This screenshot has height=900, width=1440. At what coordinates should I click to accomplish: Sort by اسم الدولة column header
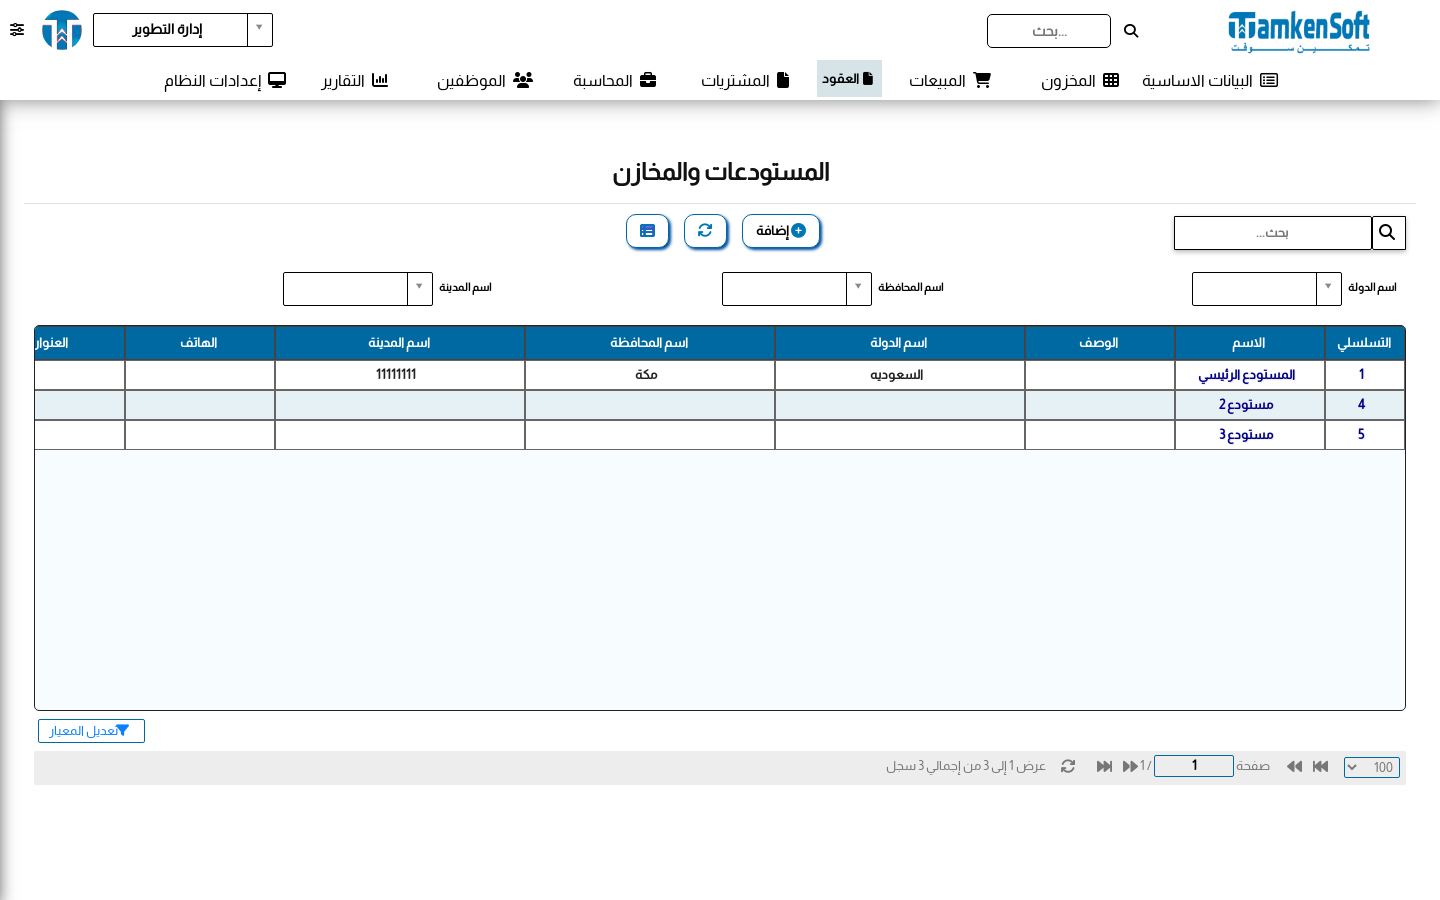(899, 343)
